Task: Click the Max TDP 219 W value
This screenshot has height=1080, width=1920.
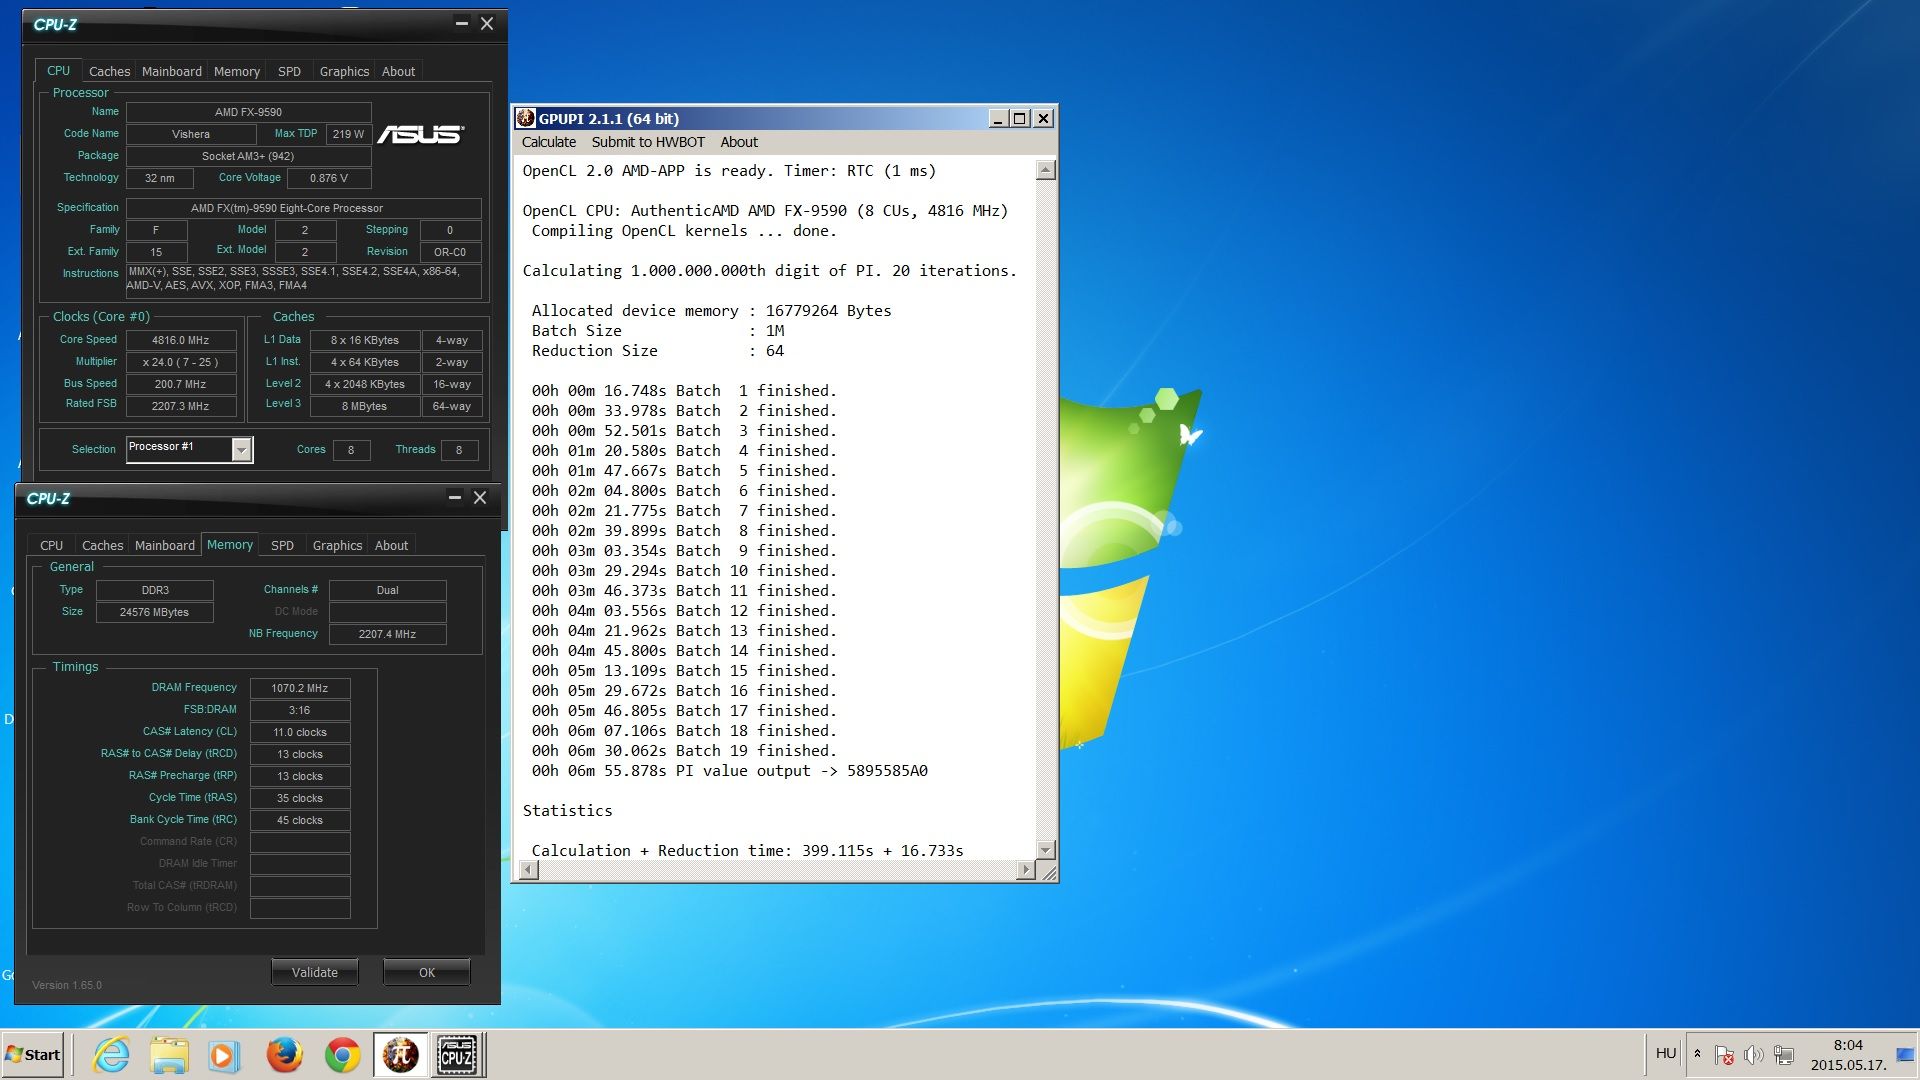Action: (x=349, y=134)
